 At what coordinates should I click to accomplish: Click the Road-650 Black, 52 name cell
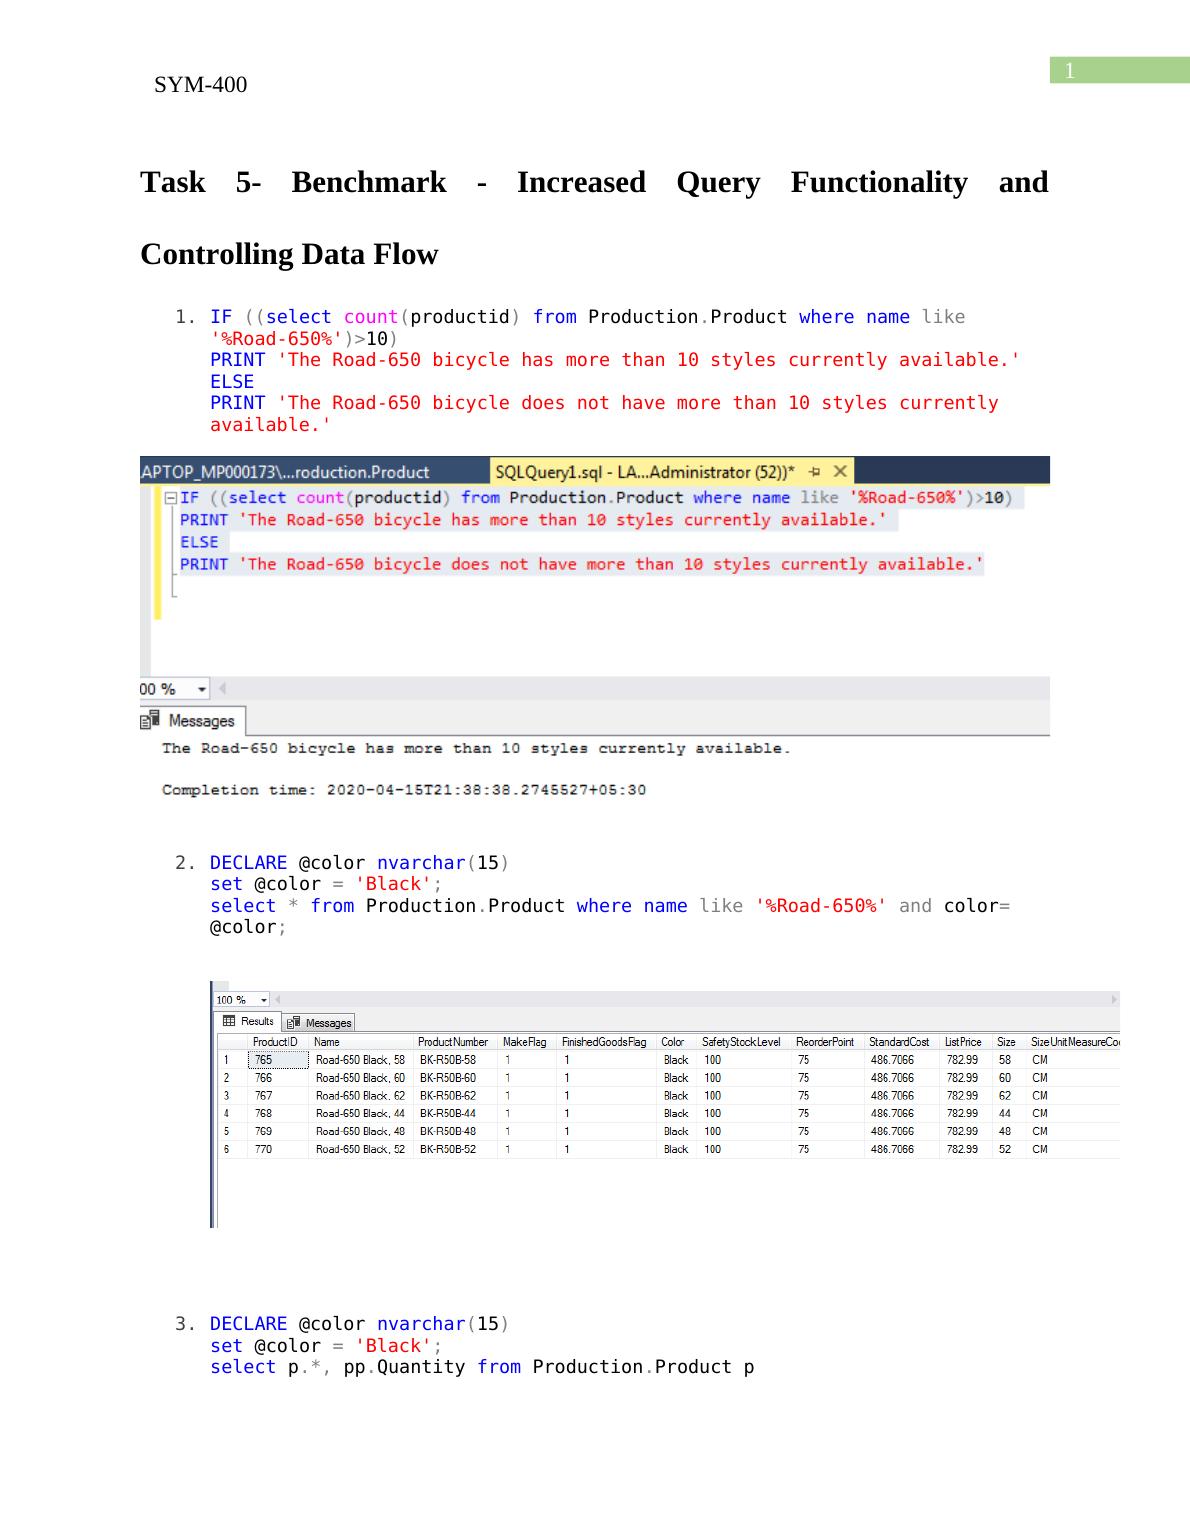pyautogui.click(x=360, y=1150)
